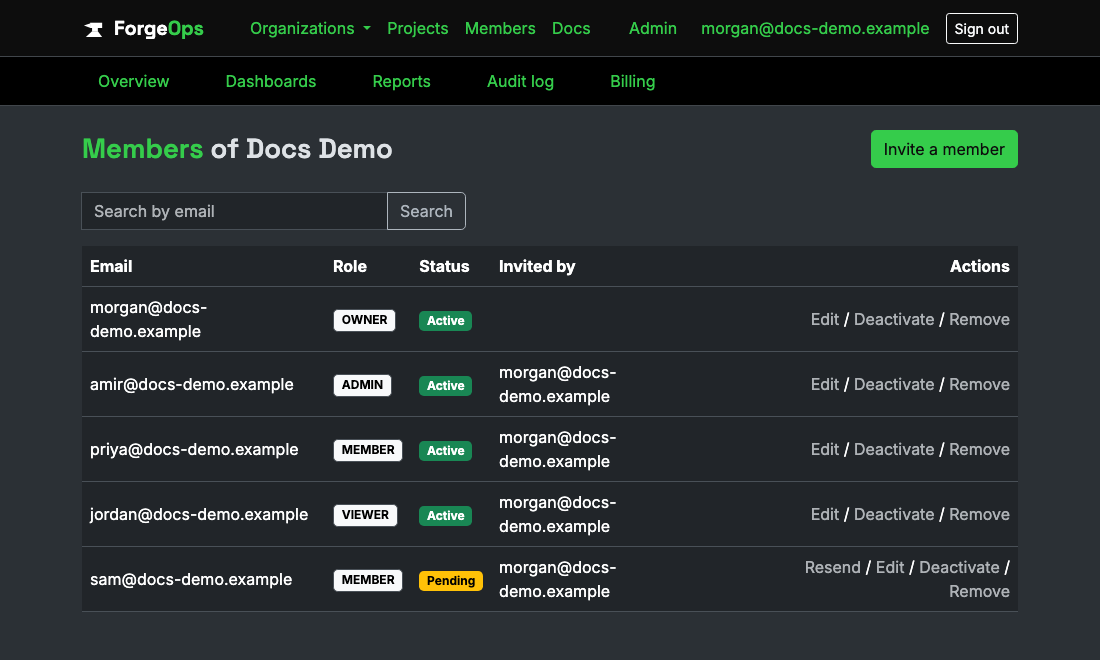This screenshot has height=660, width=1100.
Task: Click the ADMIN role badge
Action: coord(362,385)
